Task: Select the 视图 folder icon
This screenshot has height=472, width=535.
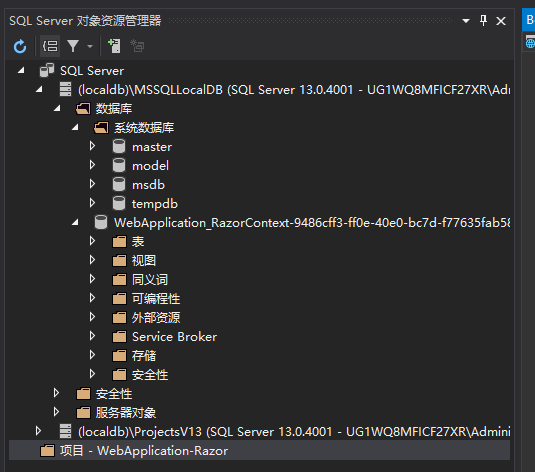Action: (119, 261)
